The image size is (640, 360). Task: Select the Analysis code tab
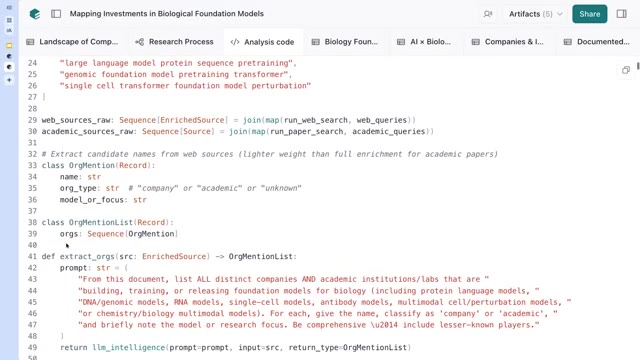[262, 42]
